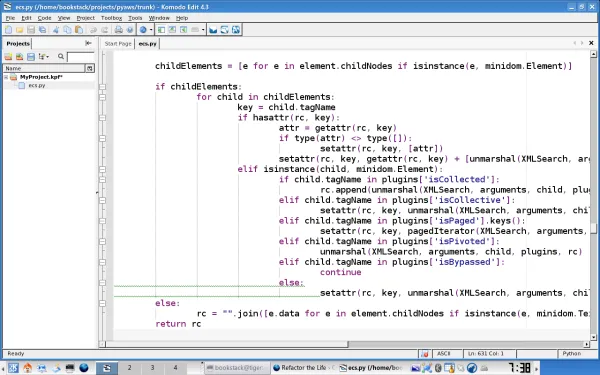Click the New Project icon in Projects panel

click(8, 57)
